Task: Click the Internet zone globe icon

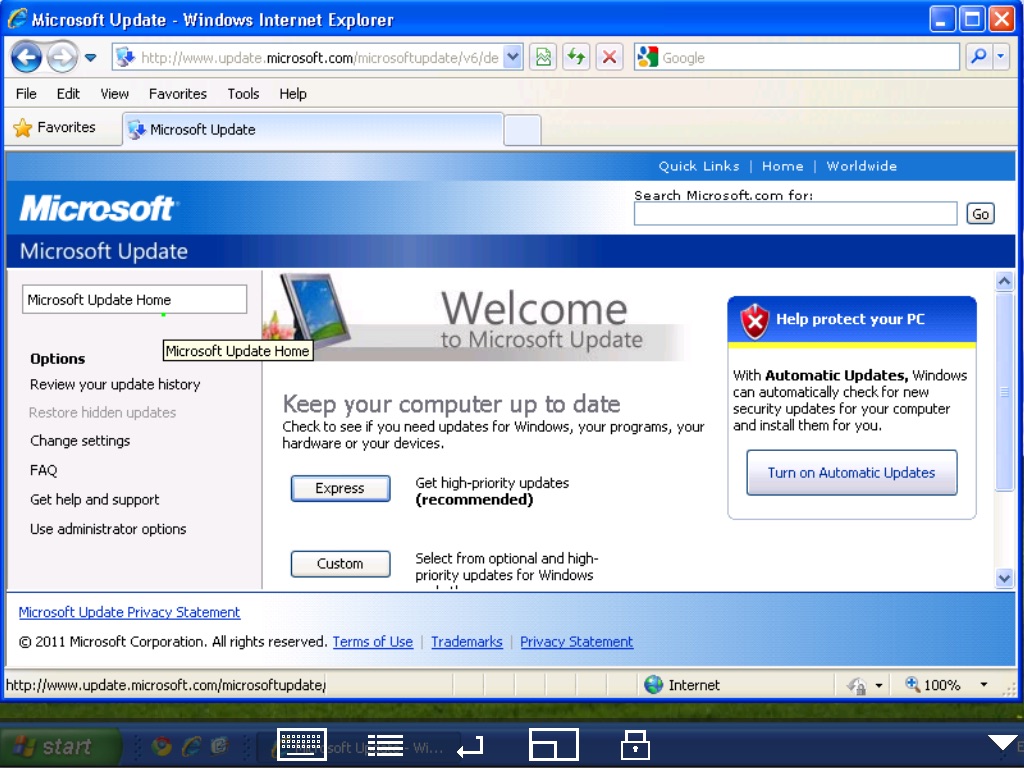Action: [653, 684]
